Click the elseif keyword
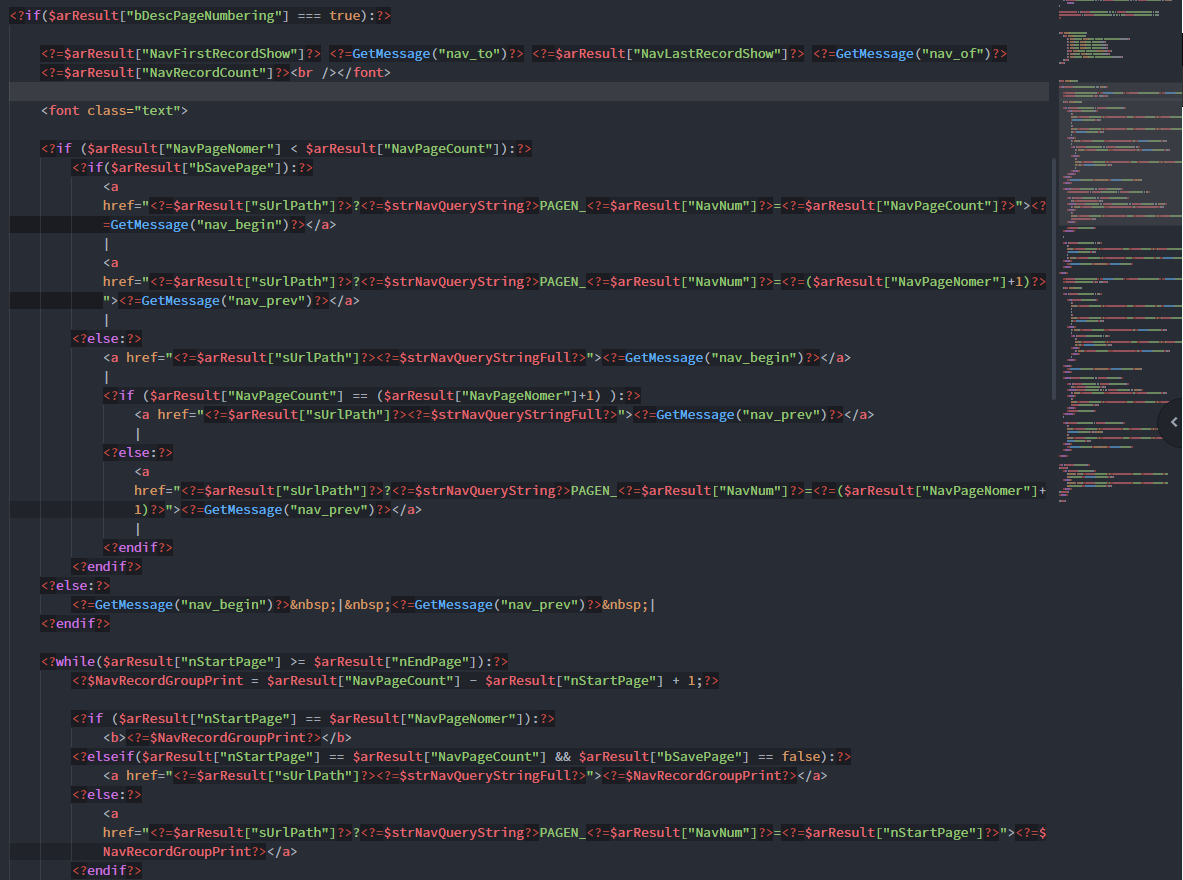1183x880 pixels. 111,756
